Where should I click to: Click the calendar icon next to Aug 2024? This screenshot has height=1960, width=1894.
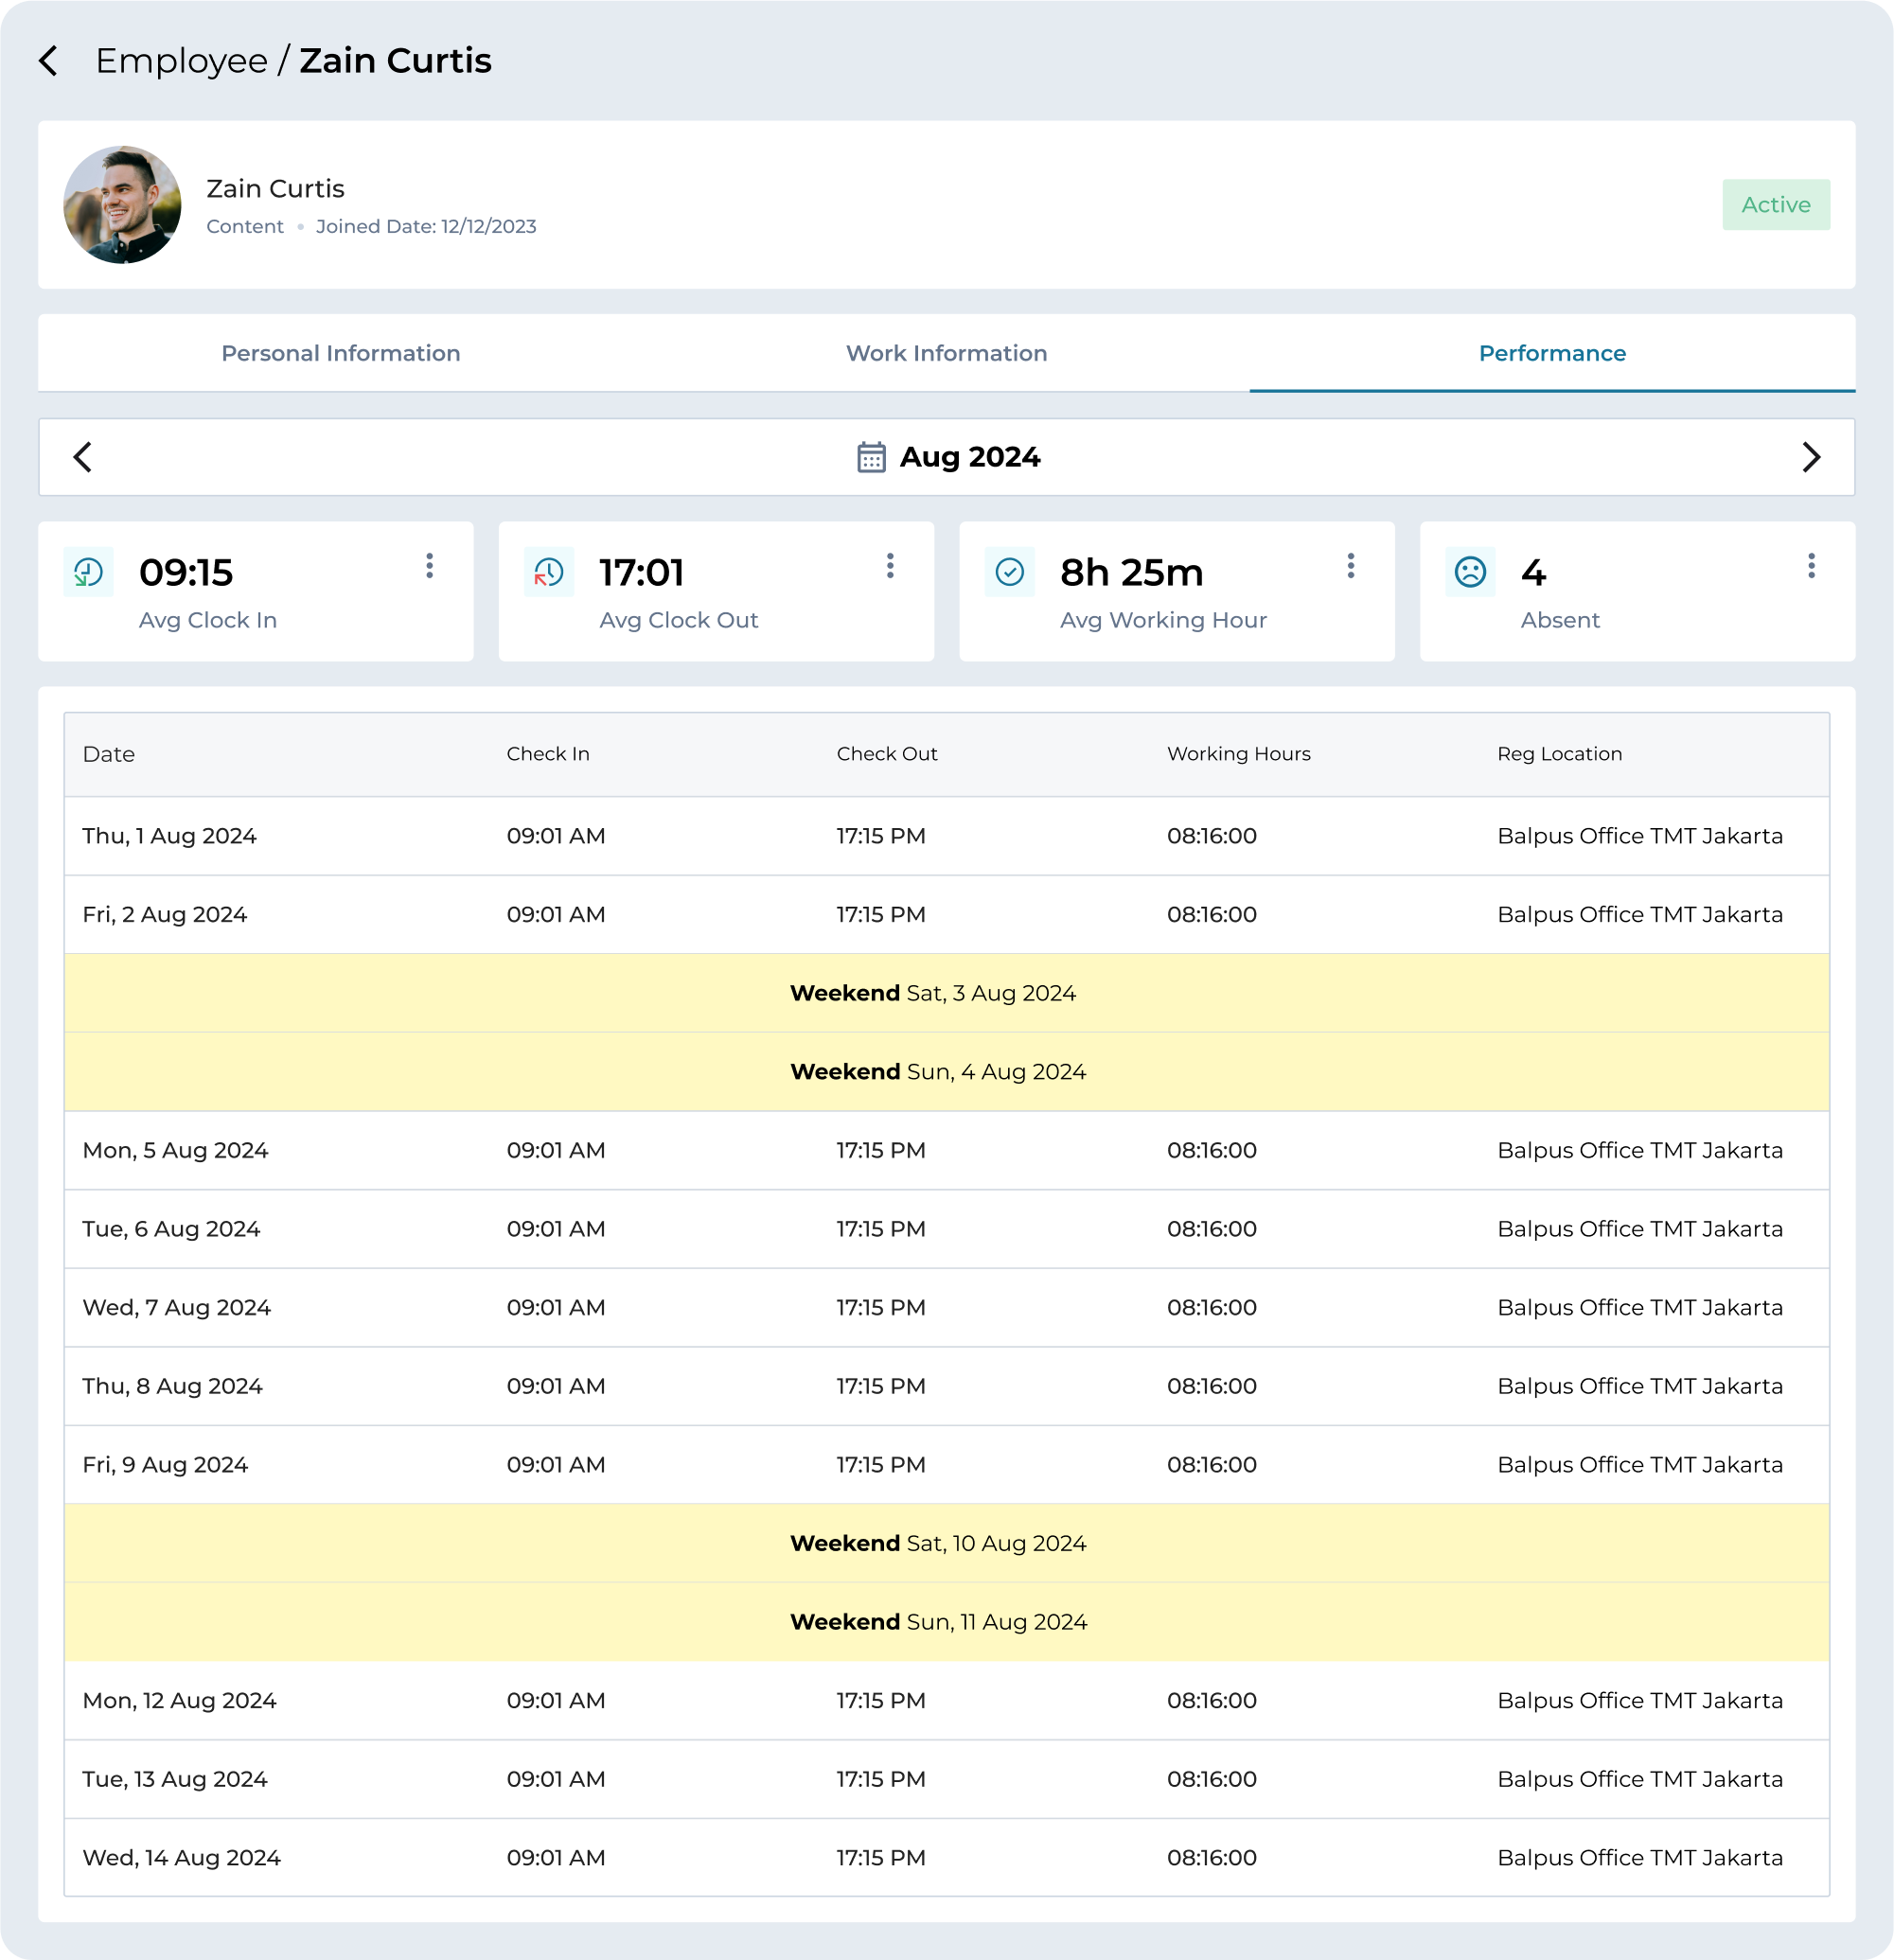[x=871, y=457]
